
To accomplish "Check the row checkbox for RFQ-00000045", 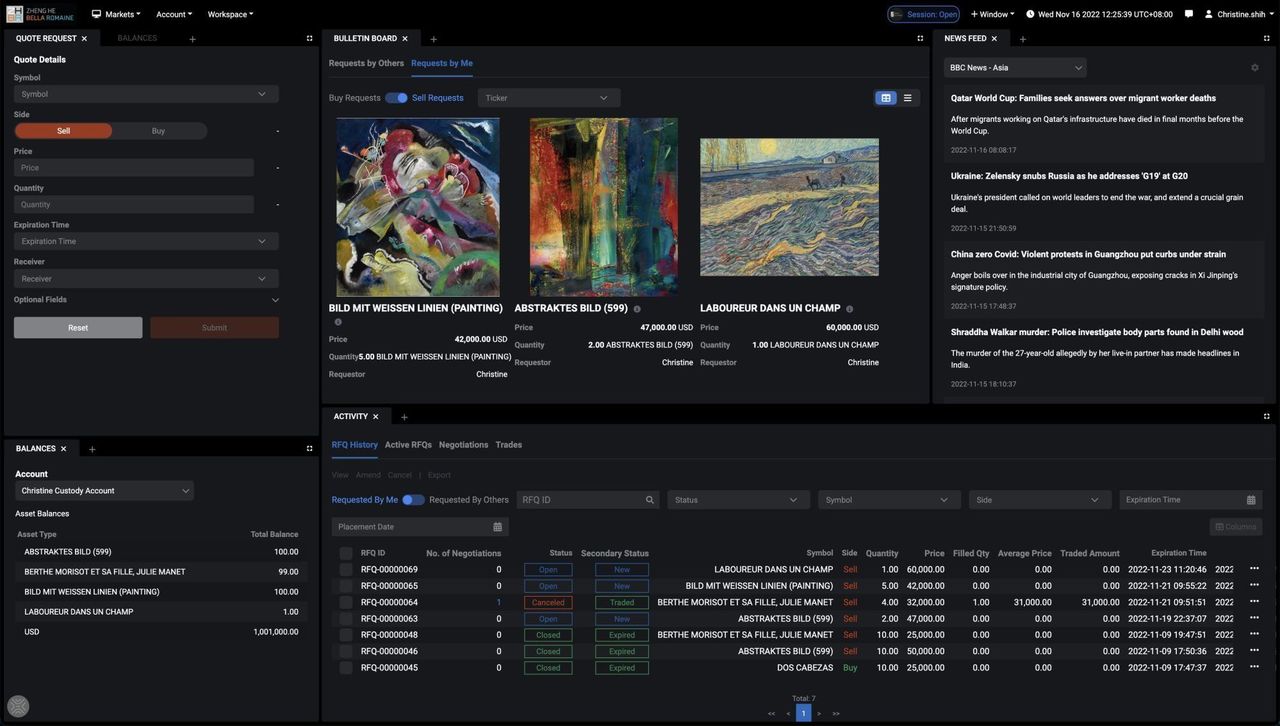I will (346, 668).
